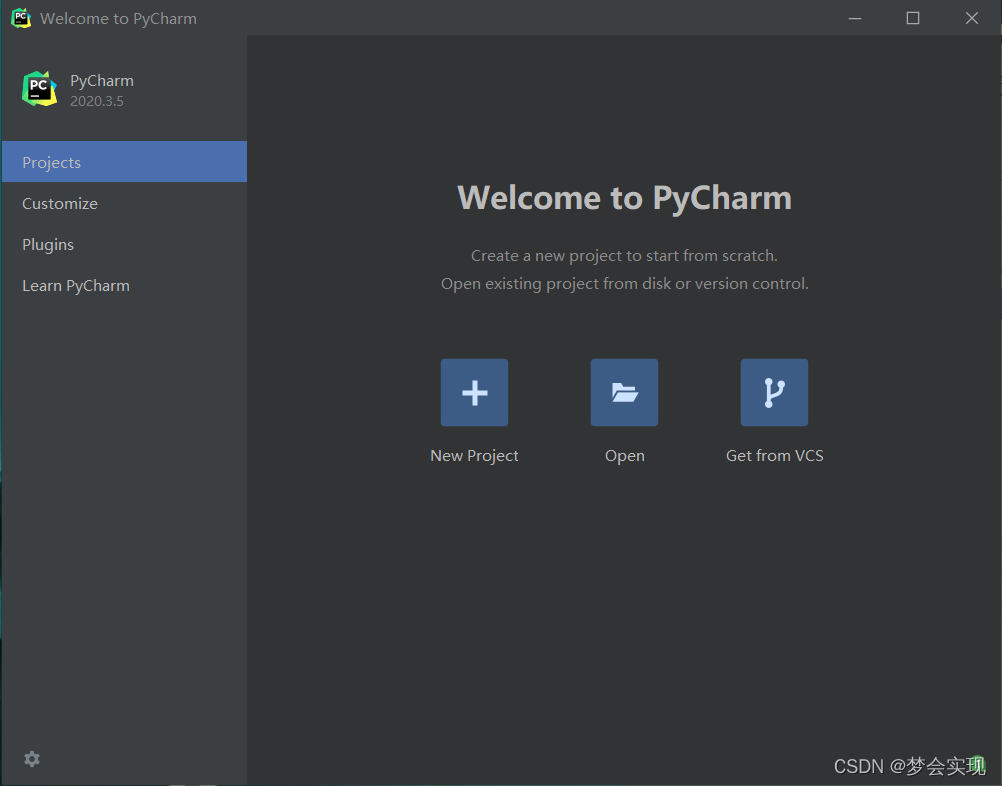Click the Open label under the folder icon
The width and height of the screenshot is (1002, 786).
(624, 456)
